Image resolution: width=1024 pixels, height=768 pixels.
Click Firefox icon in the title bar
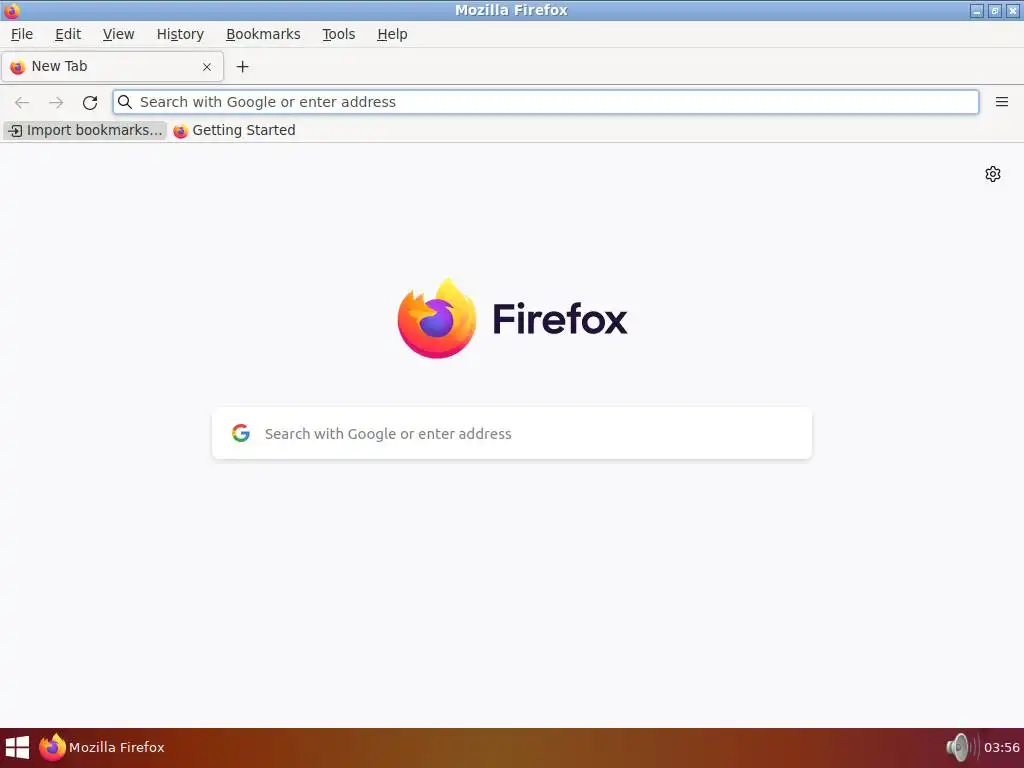12,10
